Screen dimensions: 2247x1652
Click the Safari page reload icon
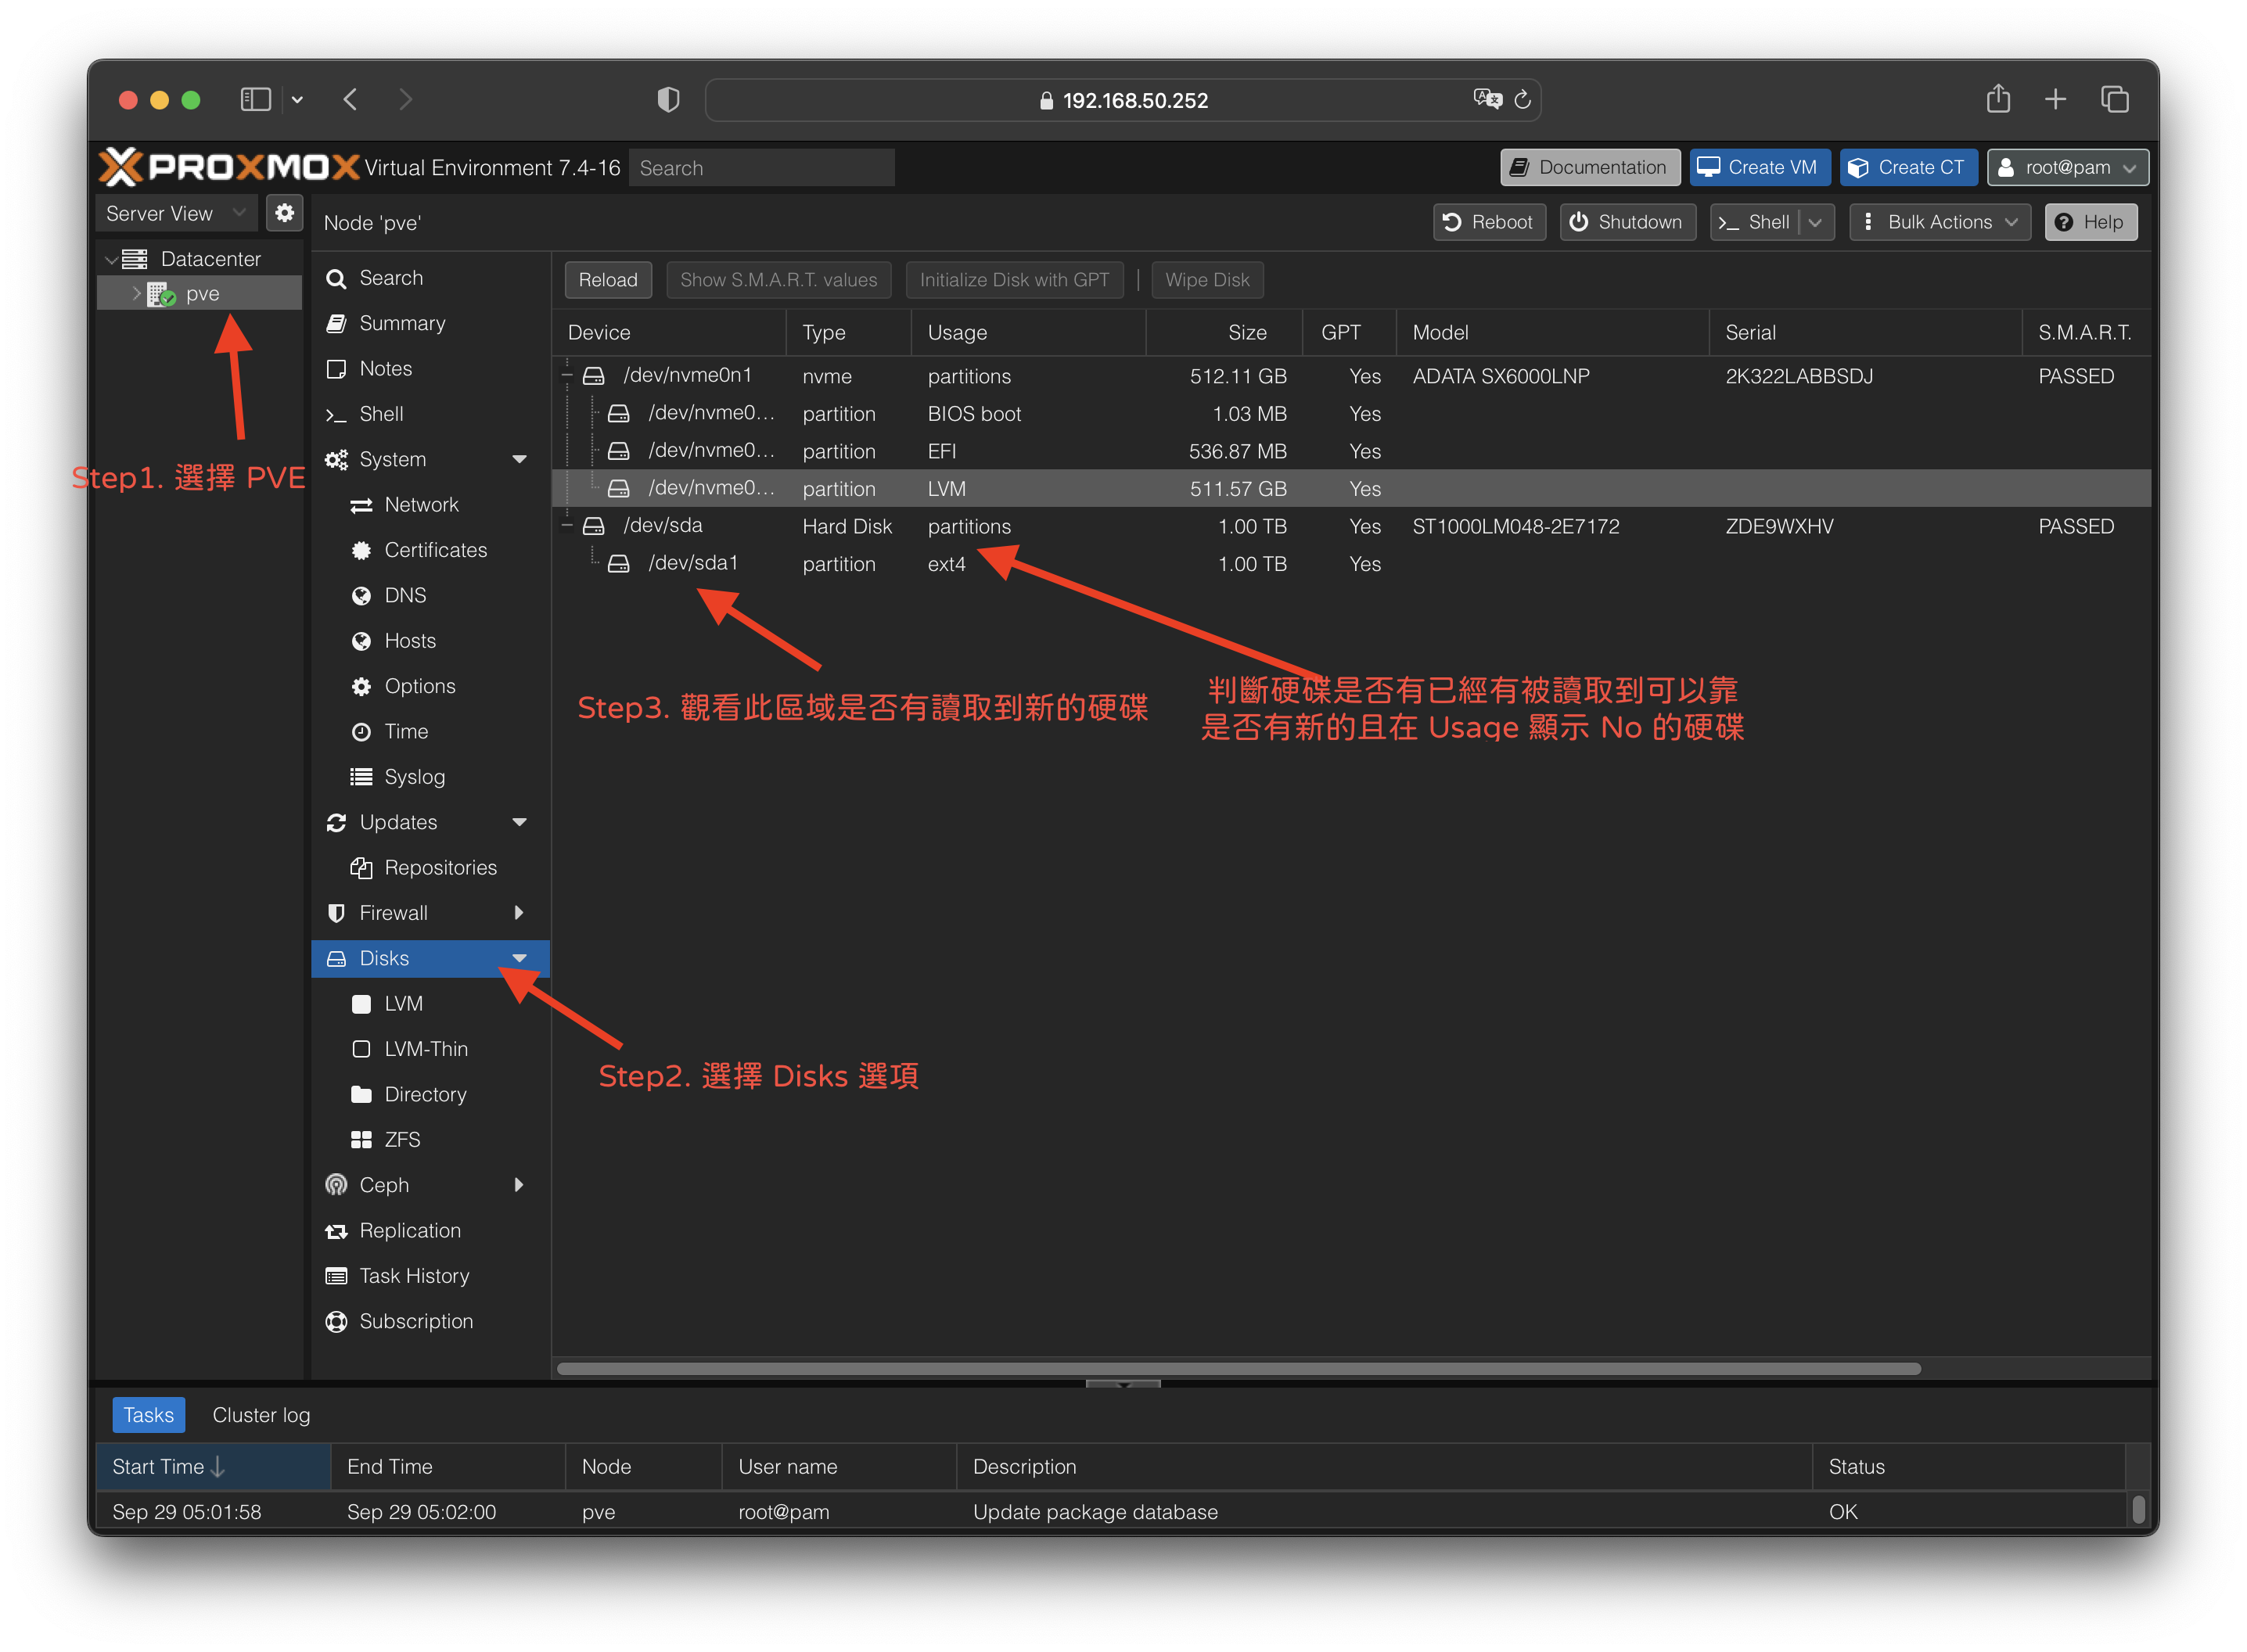pos(1522,100)
